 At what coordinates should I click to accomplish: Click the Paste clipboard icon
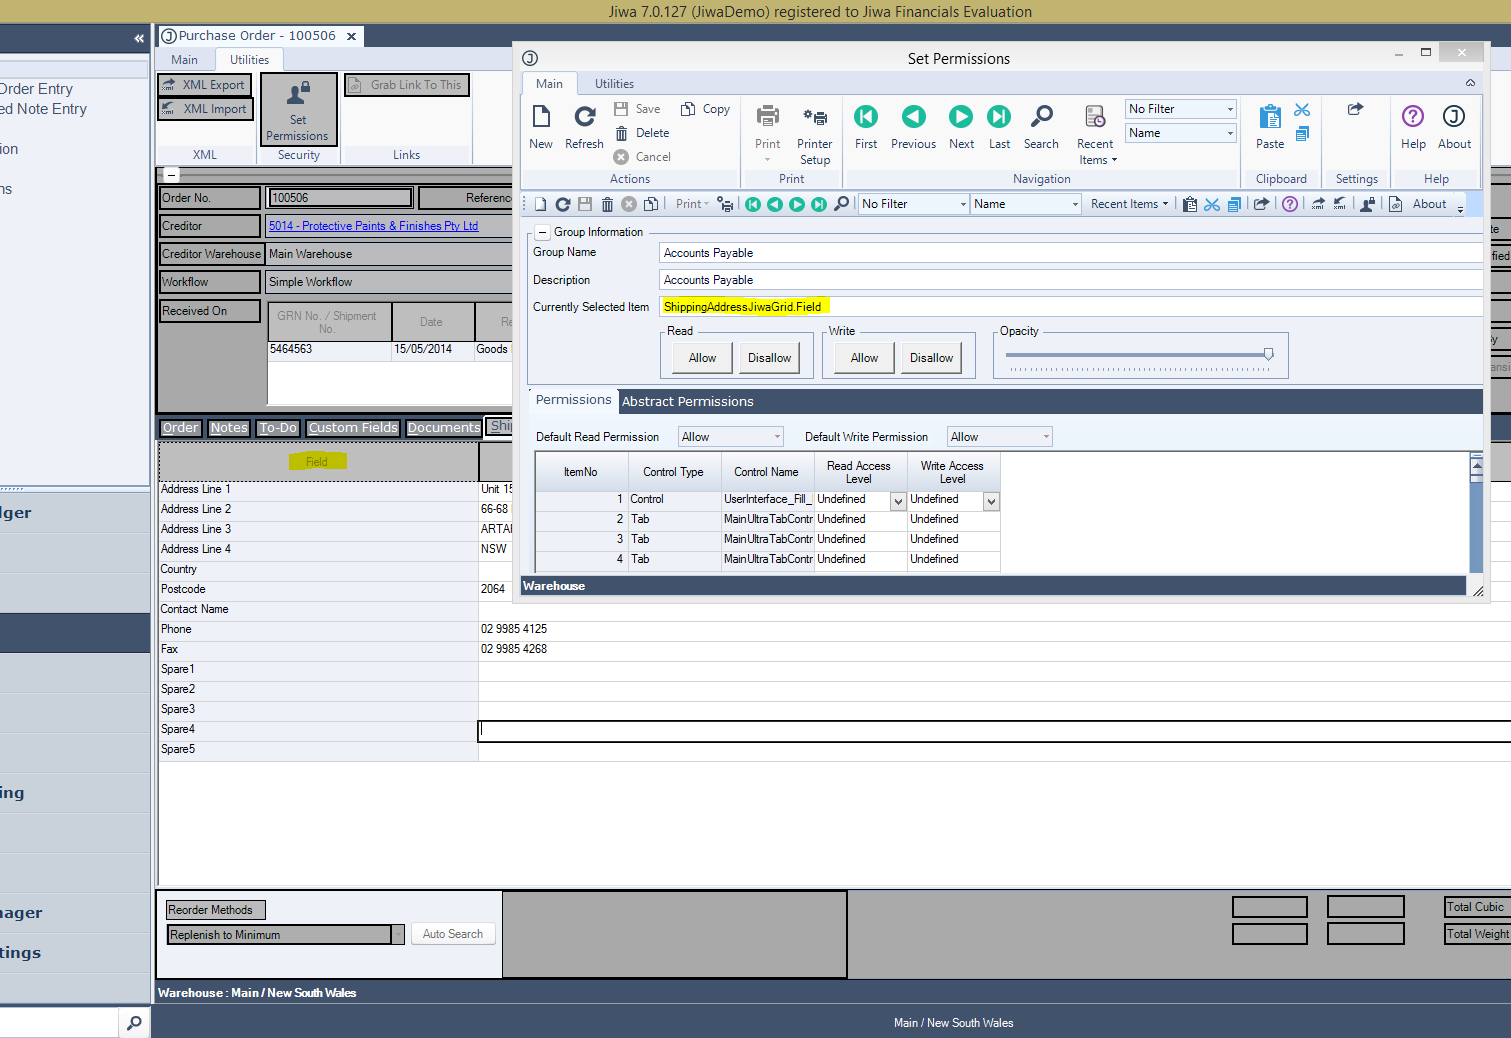[1270, 118]
